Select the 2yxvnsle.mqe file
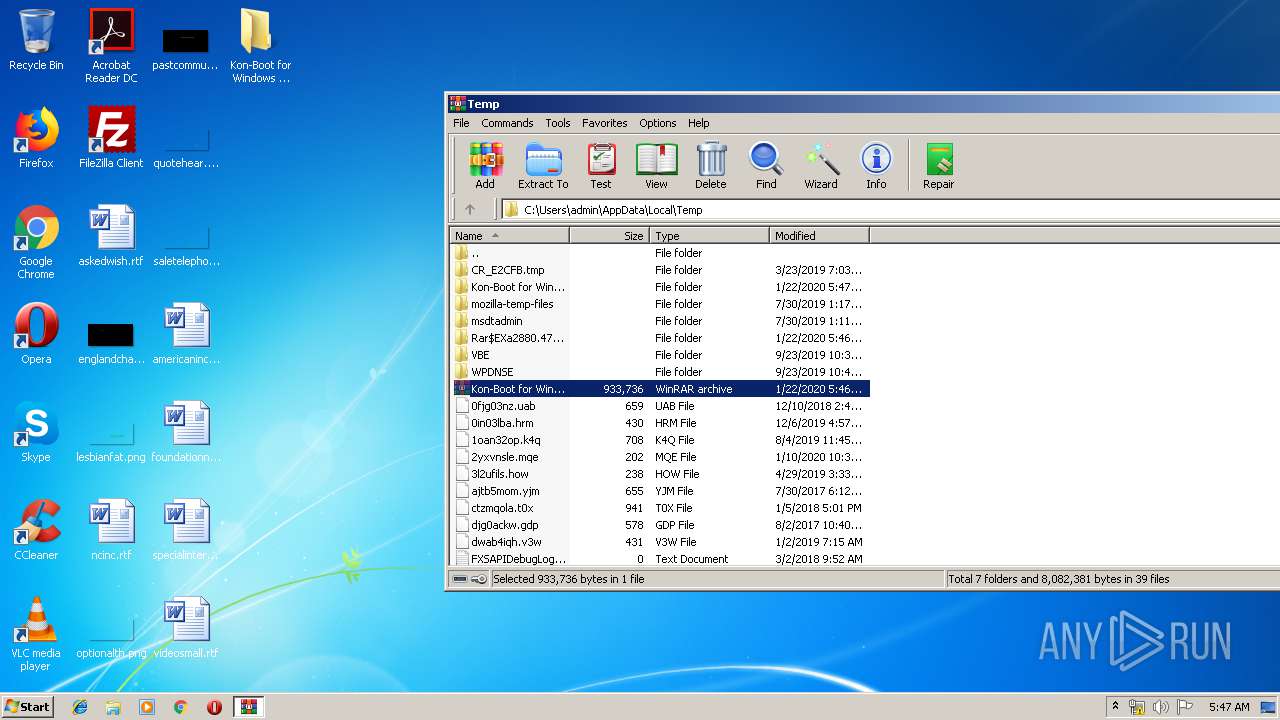Viewport: 1280px width, 720px height. [660, 457]
